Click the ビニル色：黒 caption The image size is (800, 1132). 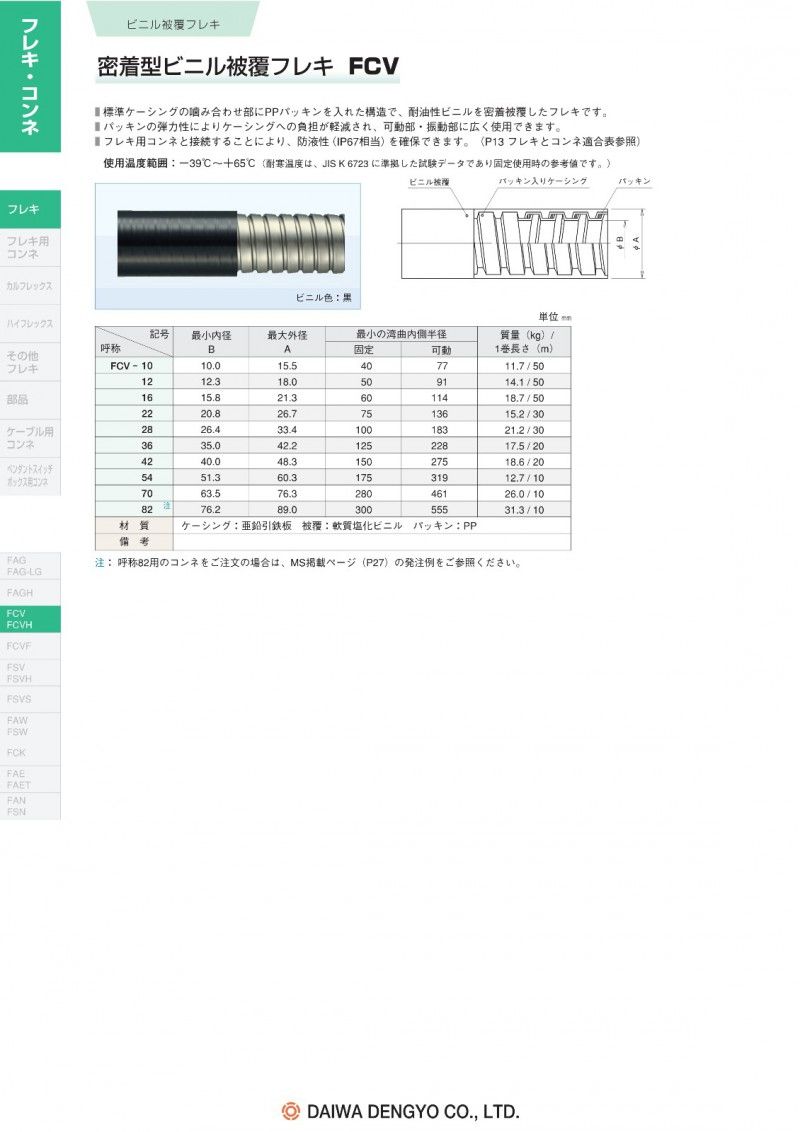[x=323, y=297]
